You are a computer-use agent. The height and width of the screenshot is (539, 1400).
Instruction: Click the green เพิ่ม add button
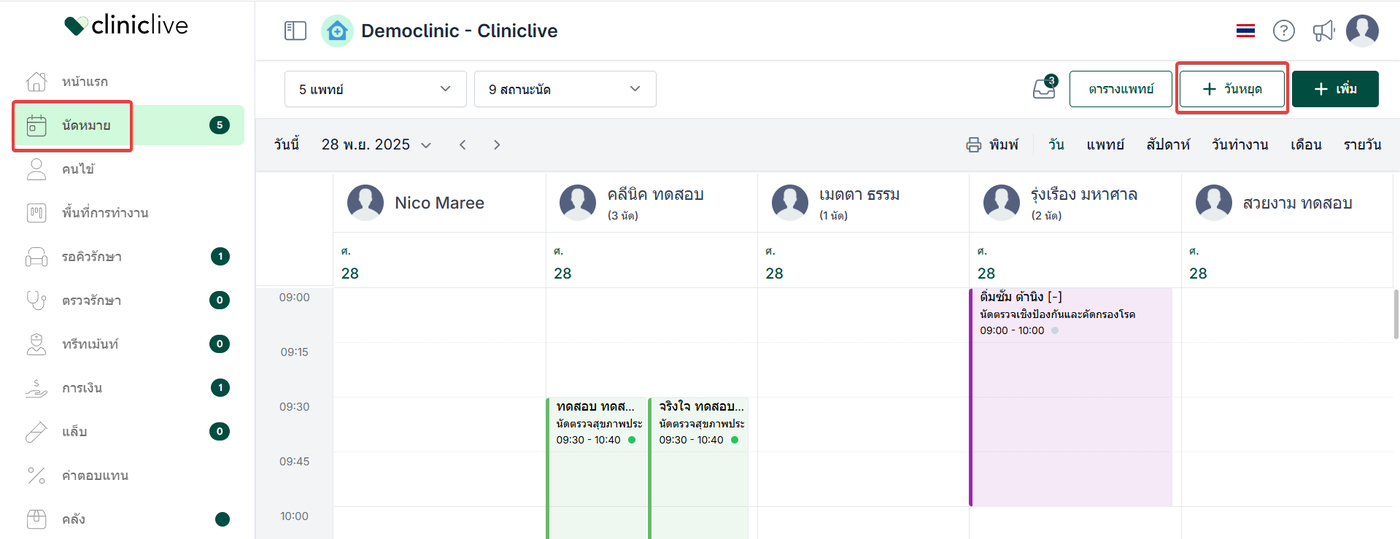click(1335, 89)
